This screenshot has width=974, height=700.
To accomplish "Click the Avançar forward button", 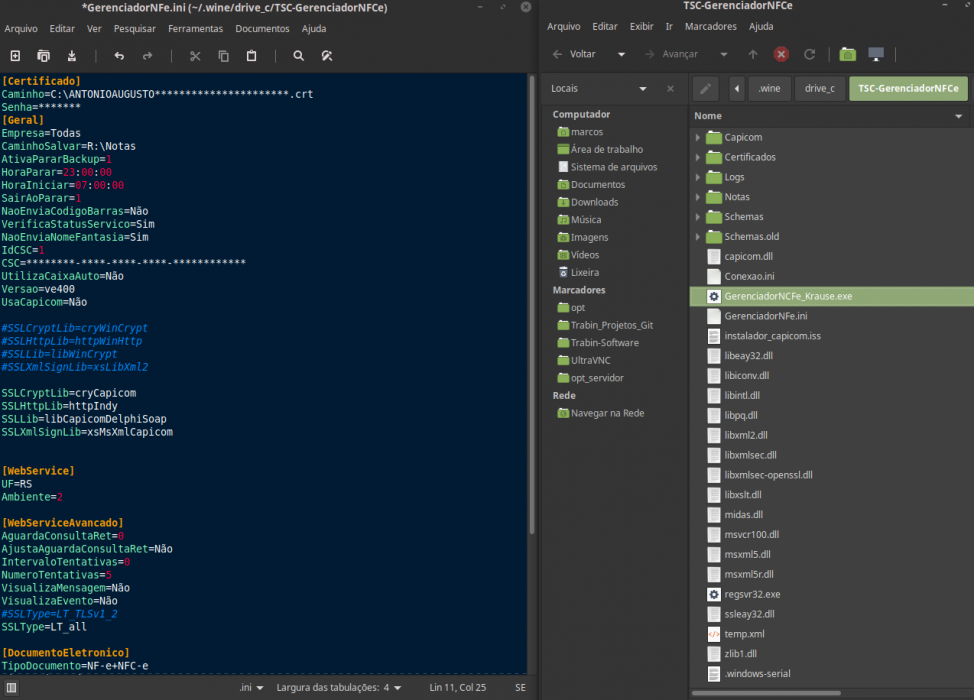I will tap(671, 54).
